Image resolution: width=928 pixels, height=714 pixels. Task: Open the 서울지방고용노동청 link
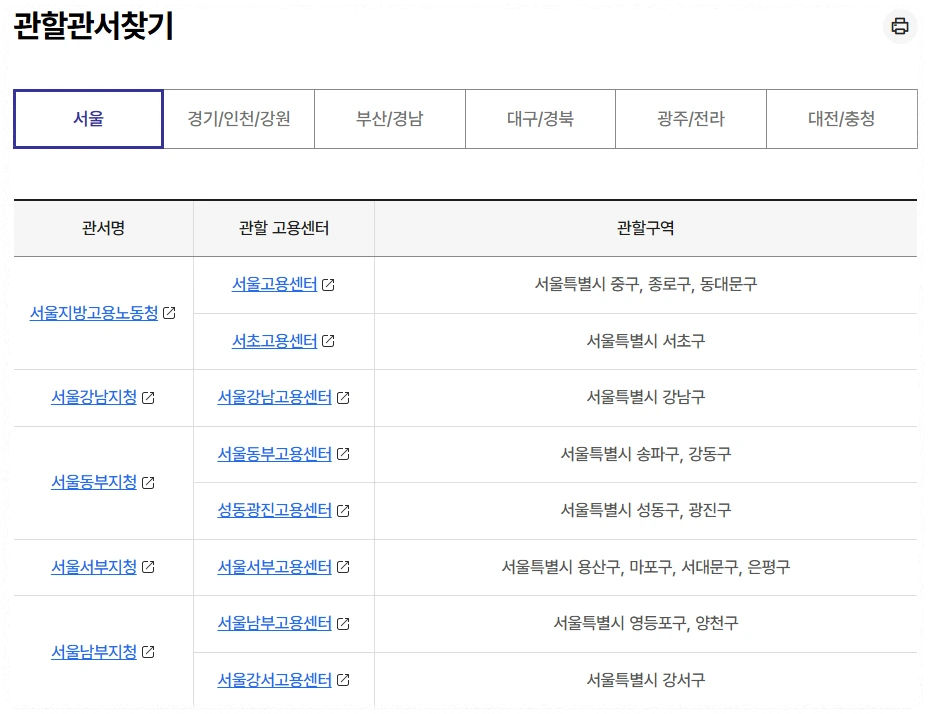95,312
